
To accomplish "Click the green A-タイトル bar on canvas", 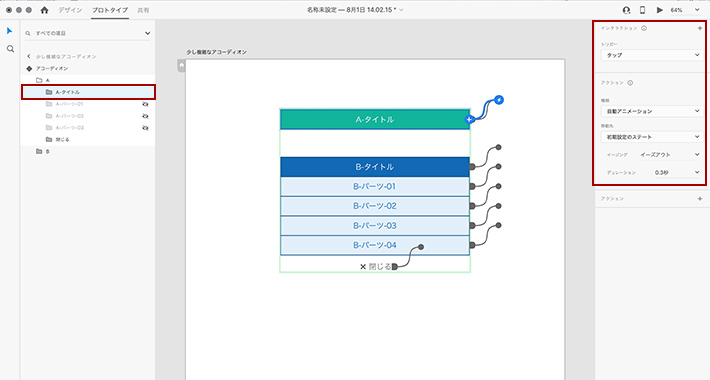I will coord(375,120).
